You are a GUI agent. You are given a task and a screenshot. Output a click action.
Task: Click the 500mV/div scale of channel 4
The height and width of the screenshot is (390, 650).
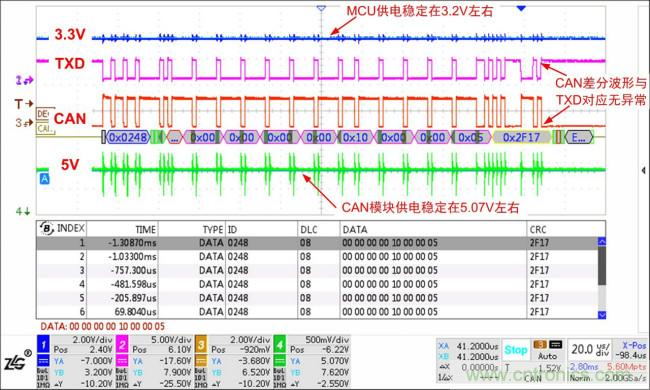click(327, 339)
